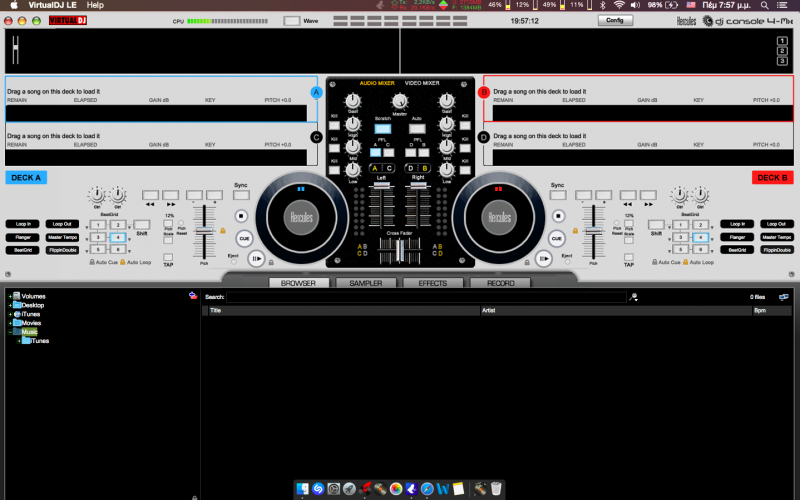Hit the CUE button on Deck B

coord(557,238)
